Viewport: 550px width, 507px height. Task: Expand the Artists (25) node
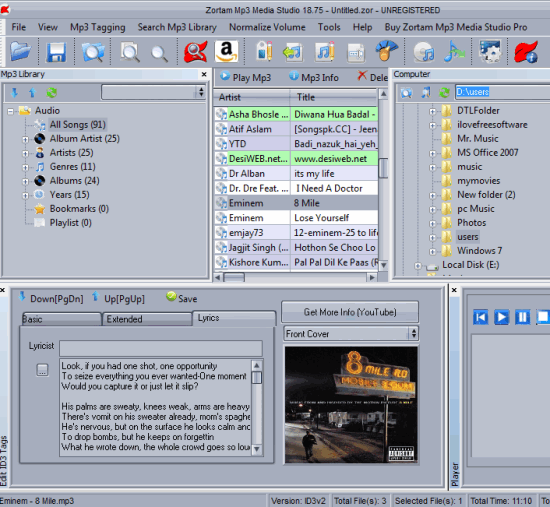(x=25, y=154)
